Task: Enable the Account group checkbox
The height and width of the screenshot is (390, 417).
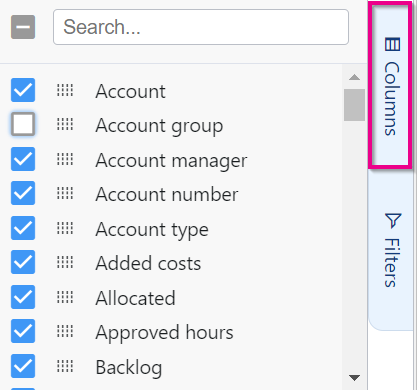Action: point(23,124)
